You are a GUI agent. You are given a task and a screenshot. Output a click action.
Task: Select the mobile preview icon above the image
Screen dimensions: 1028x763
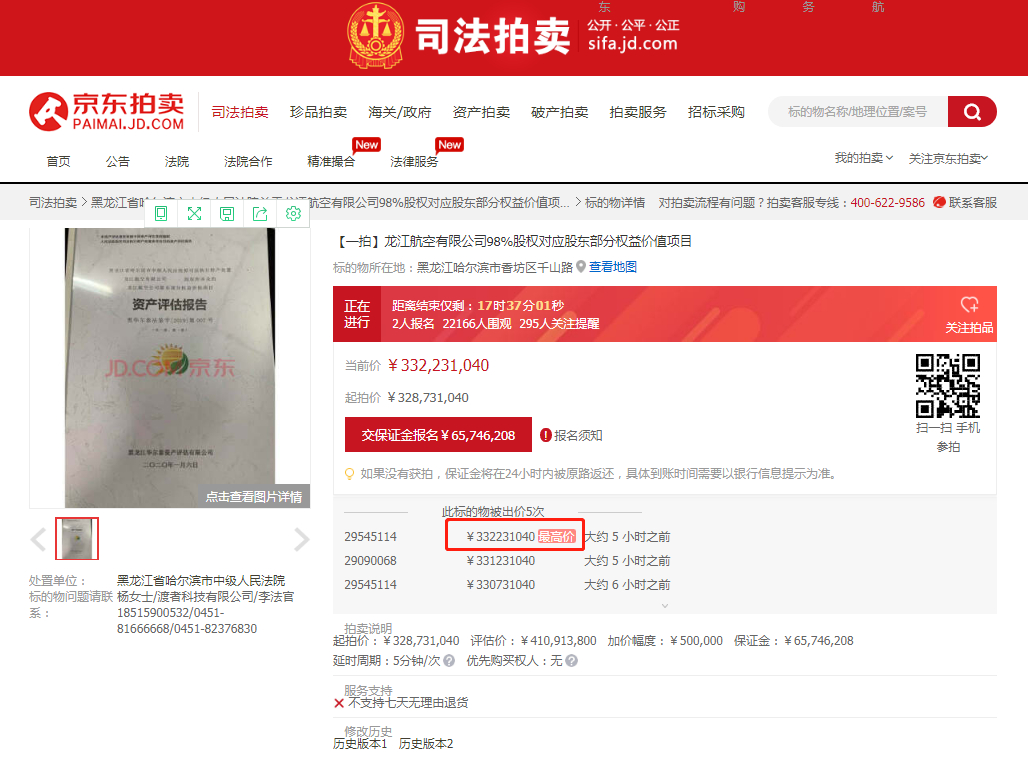click(x=161, y=213)
